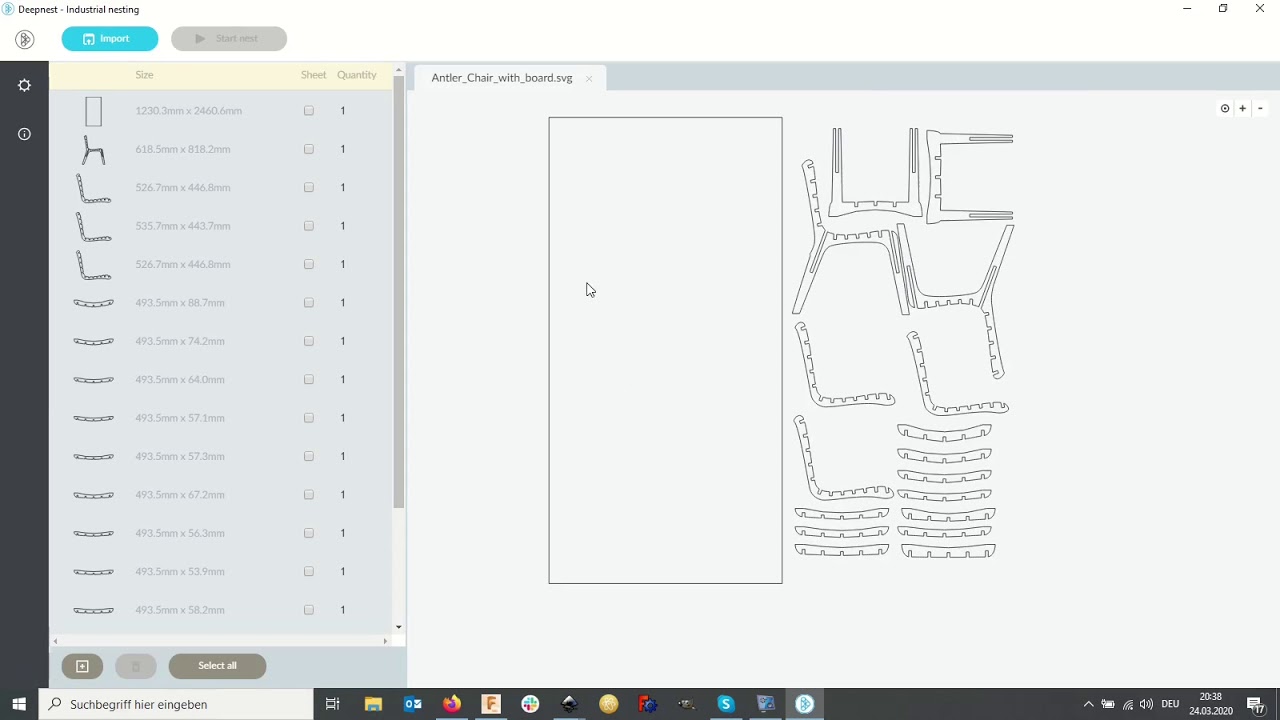Image resolution: width=1280 pixels, height=720 pixels.
Task: Zoom in with the plus icon
Action: tap(1243, 108)
